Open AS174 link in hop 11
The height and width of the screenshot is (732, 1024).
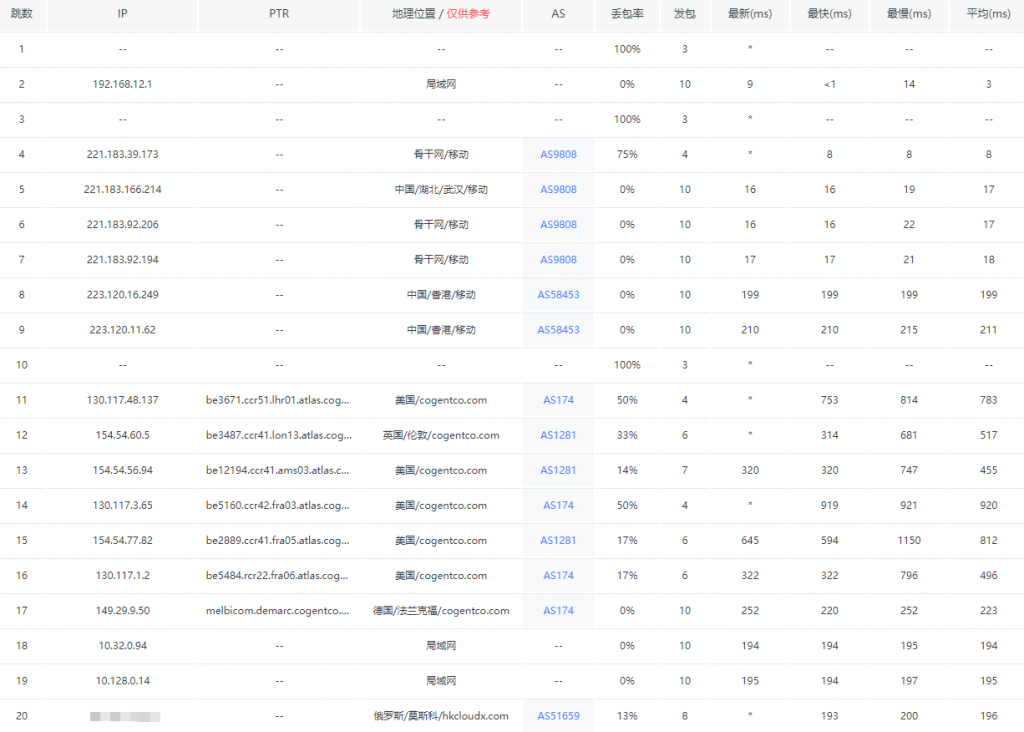click(x=558, y=400)
